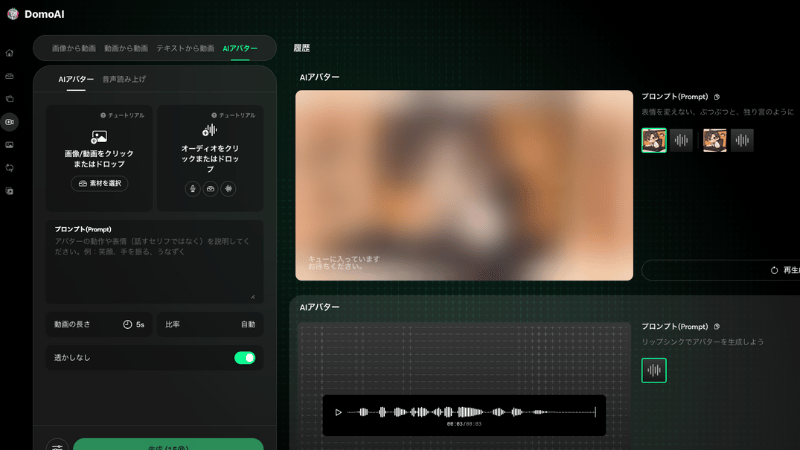
Task: Click the 素材を選択 button
Action: coord(99,183)
